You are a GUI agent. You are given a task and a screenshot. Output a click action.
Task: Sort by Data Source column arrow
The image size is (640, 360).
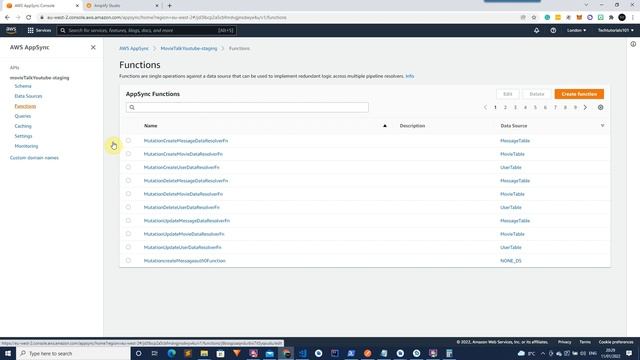(602, 126)
